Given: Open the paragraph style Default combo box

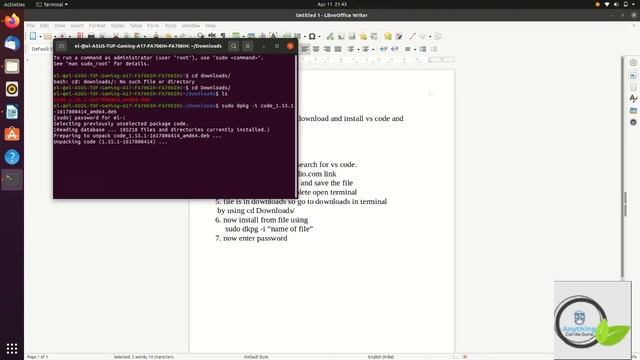Looking at the screenshot, I should (x=41, y=49).
